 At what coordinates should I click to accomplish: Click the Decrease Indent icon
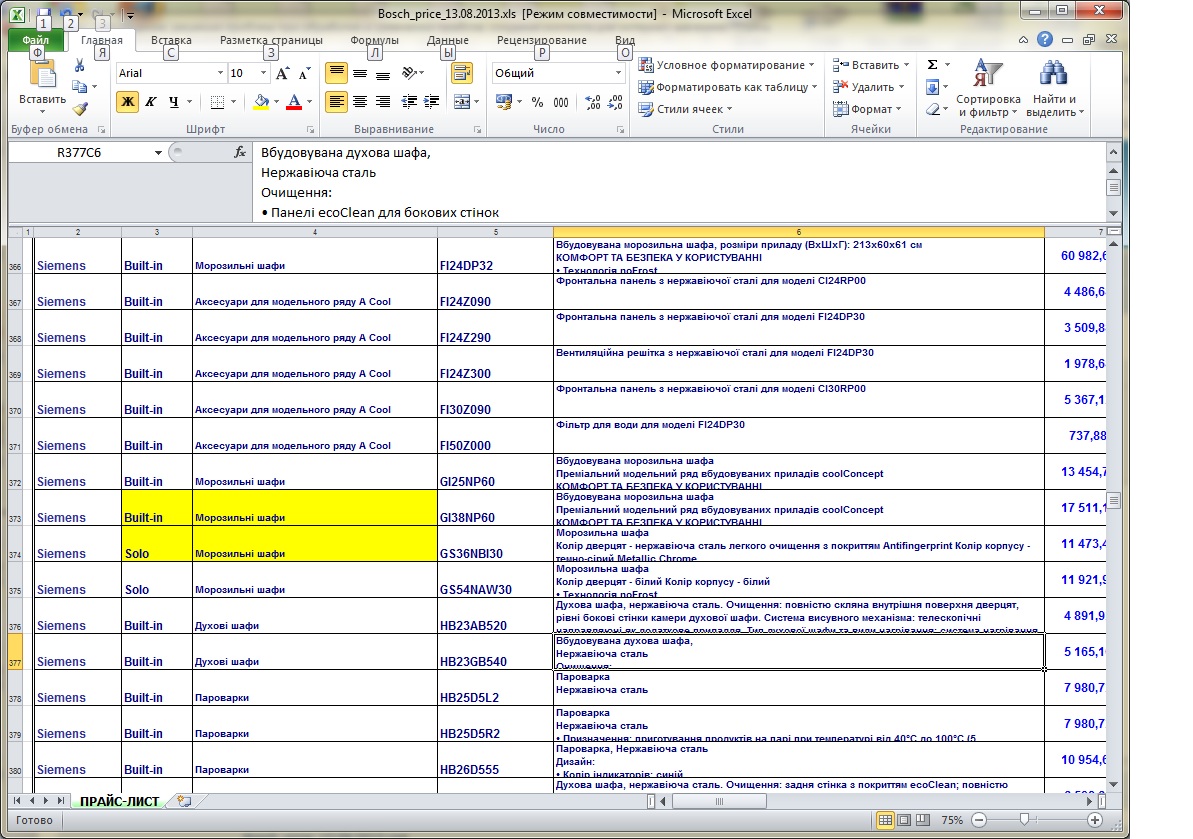point(409,101)
